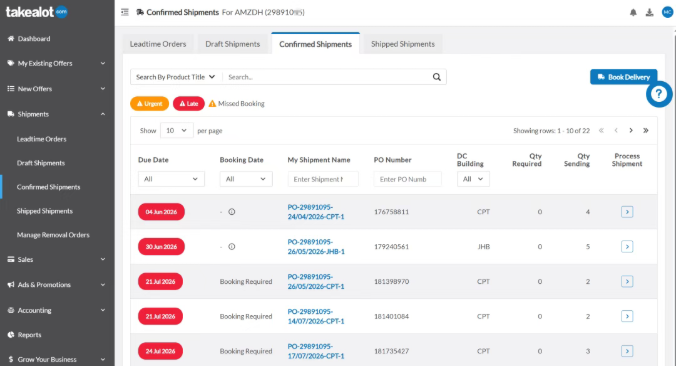Filter by Missed Booking warning
This screenshot has width=679, height=368.
236,104
